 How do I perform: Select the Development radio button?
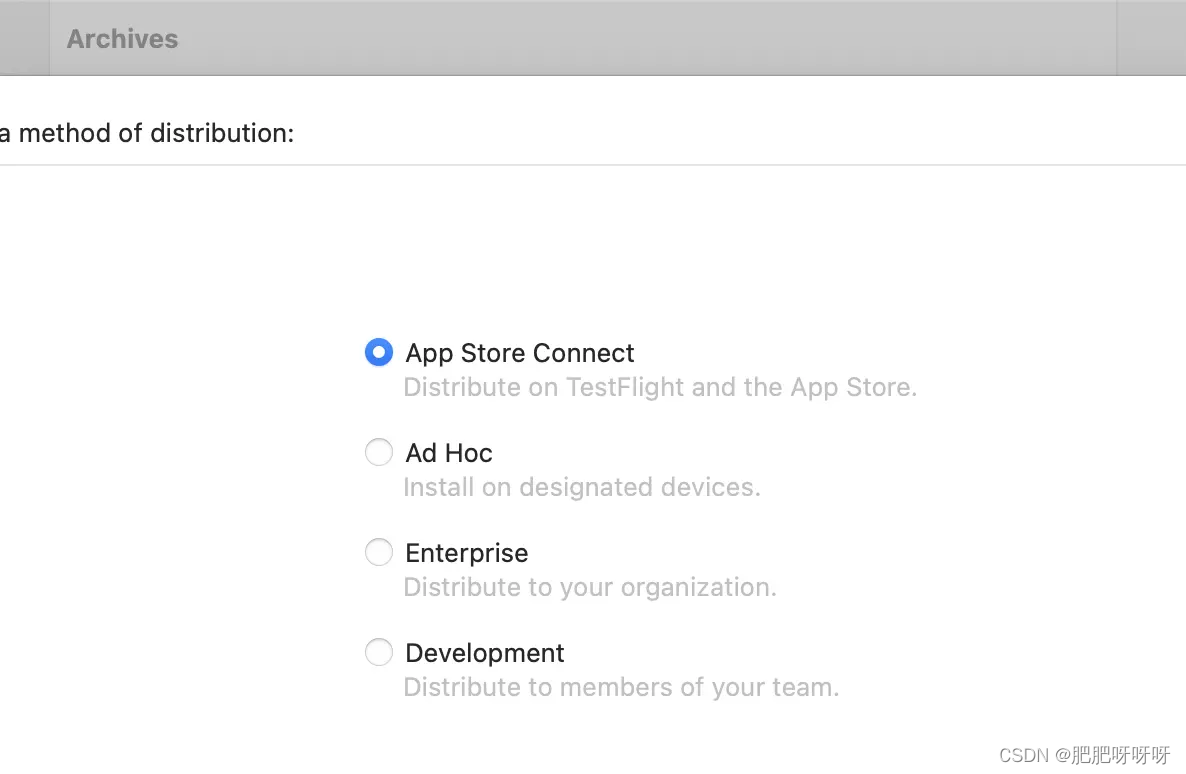[x=379, y=652]
